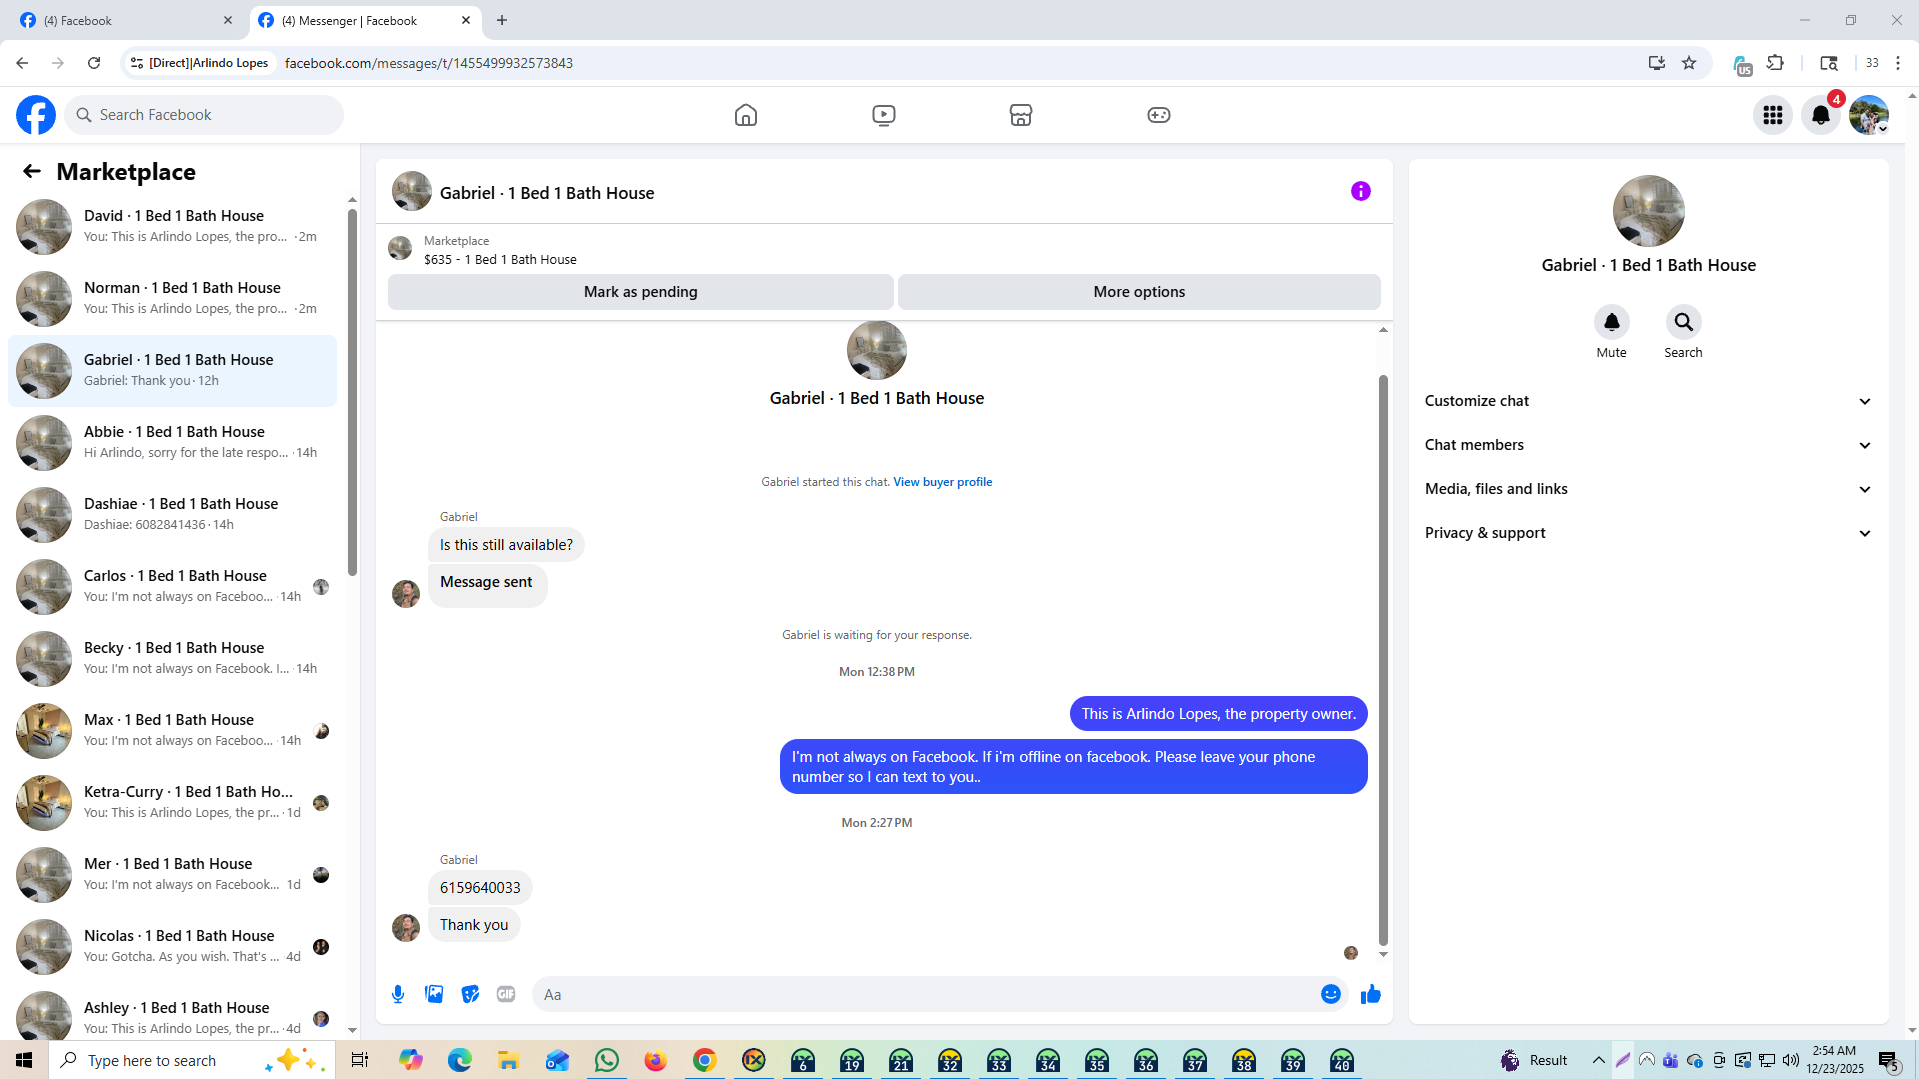The width and height of the screenshot is (1919, 1079).
Task: Switch to the Messenger | Facebook tab
Action: click(365, 20)
